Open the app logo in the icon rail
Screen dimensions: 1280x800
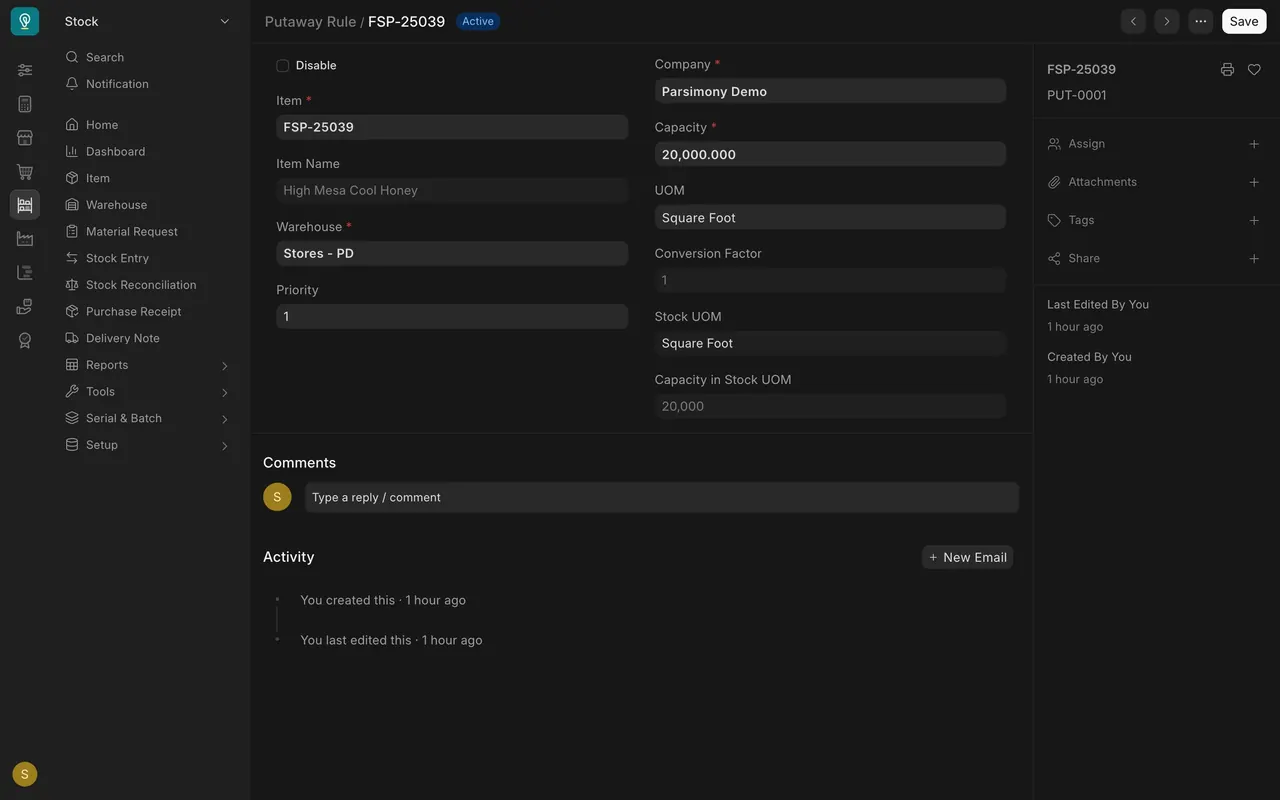[25, 21]
